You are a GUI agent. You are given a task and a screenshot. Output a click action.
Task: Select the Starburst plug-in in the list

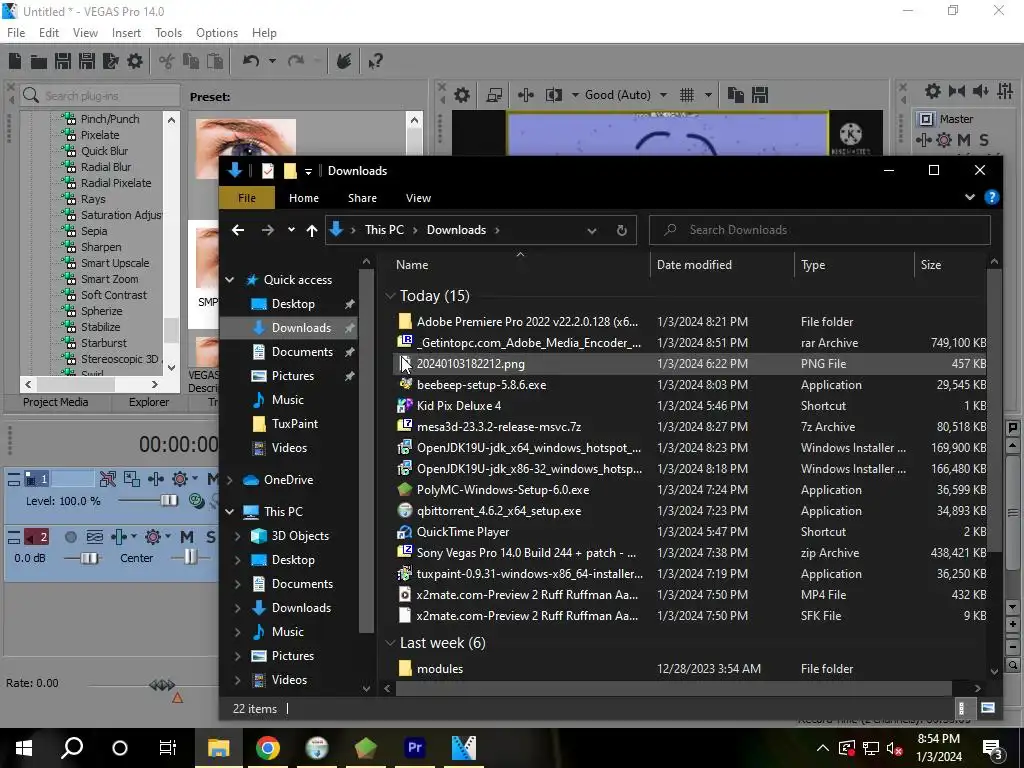[103, 343]
